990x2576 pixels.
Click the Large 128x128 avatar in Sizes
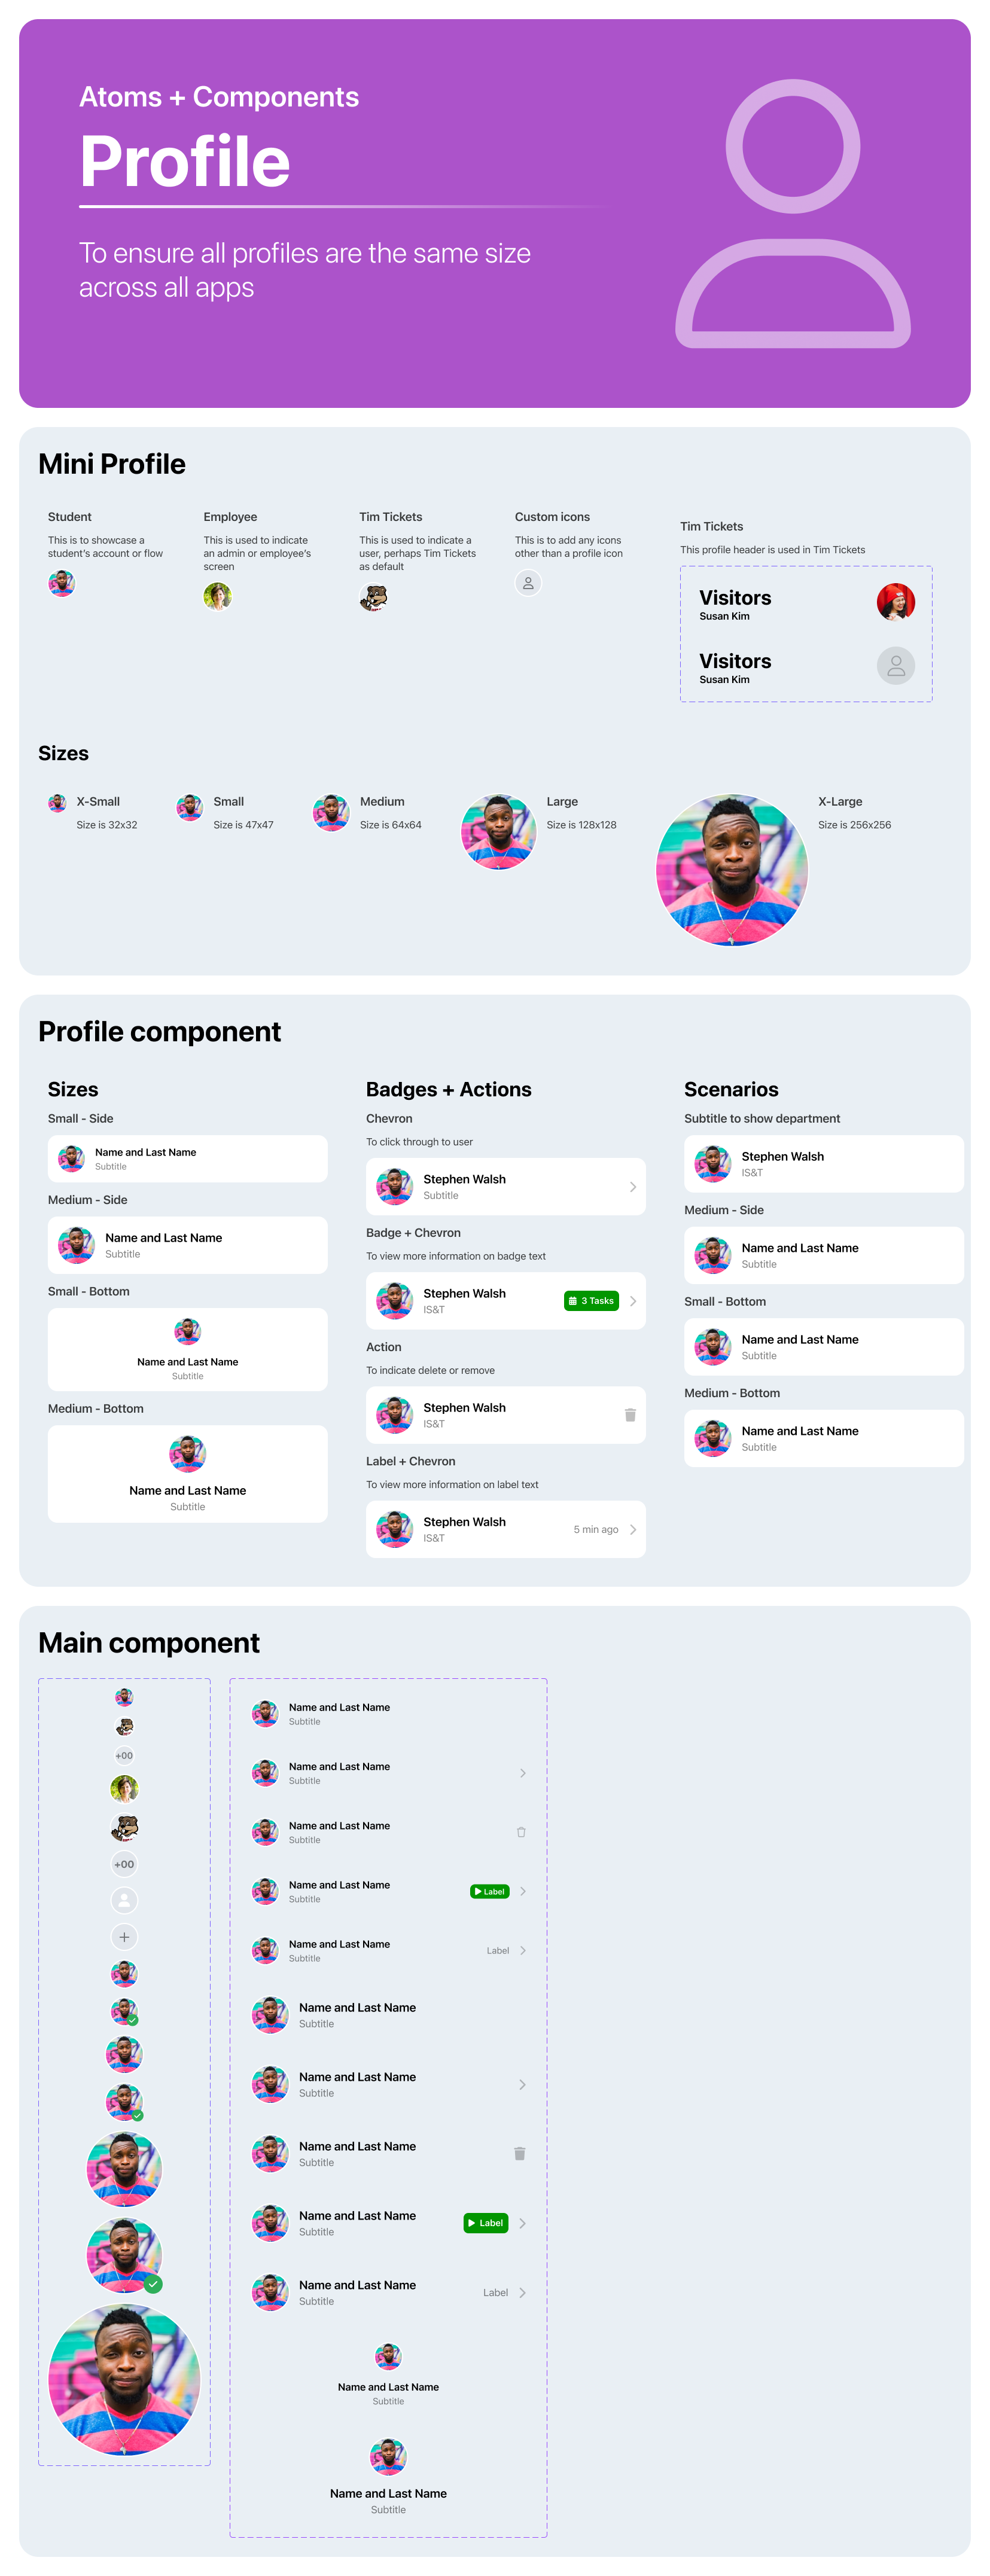point(499,832)
